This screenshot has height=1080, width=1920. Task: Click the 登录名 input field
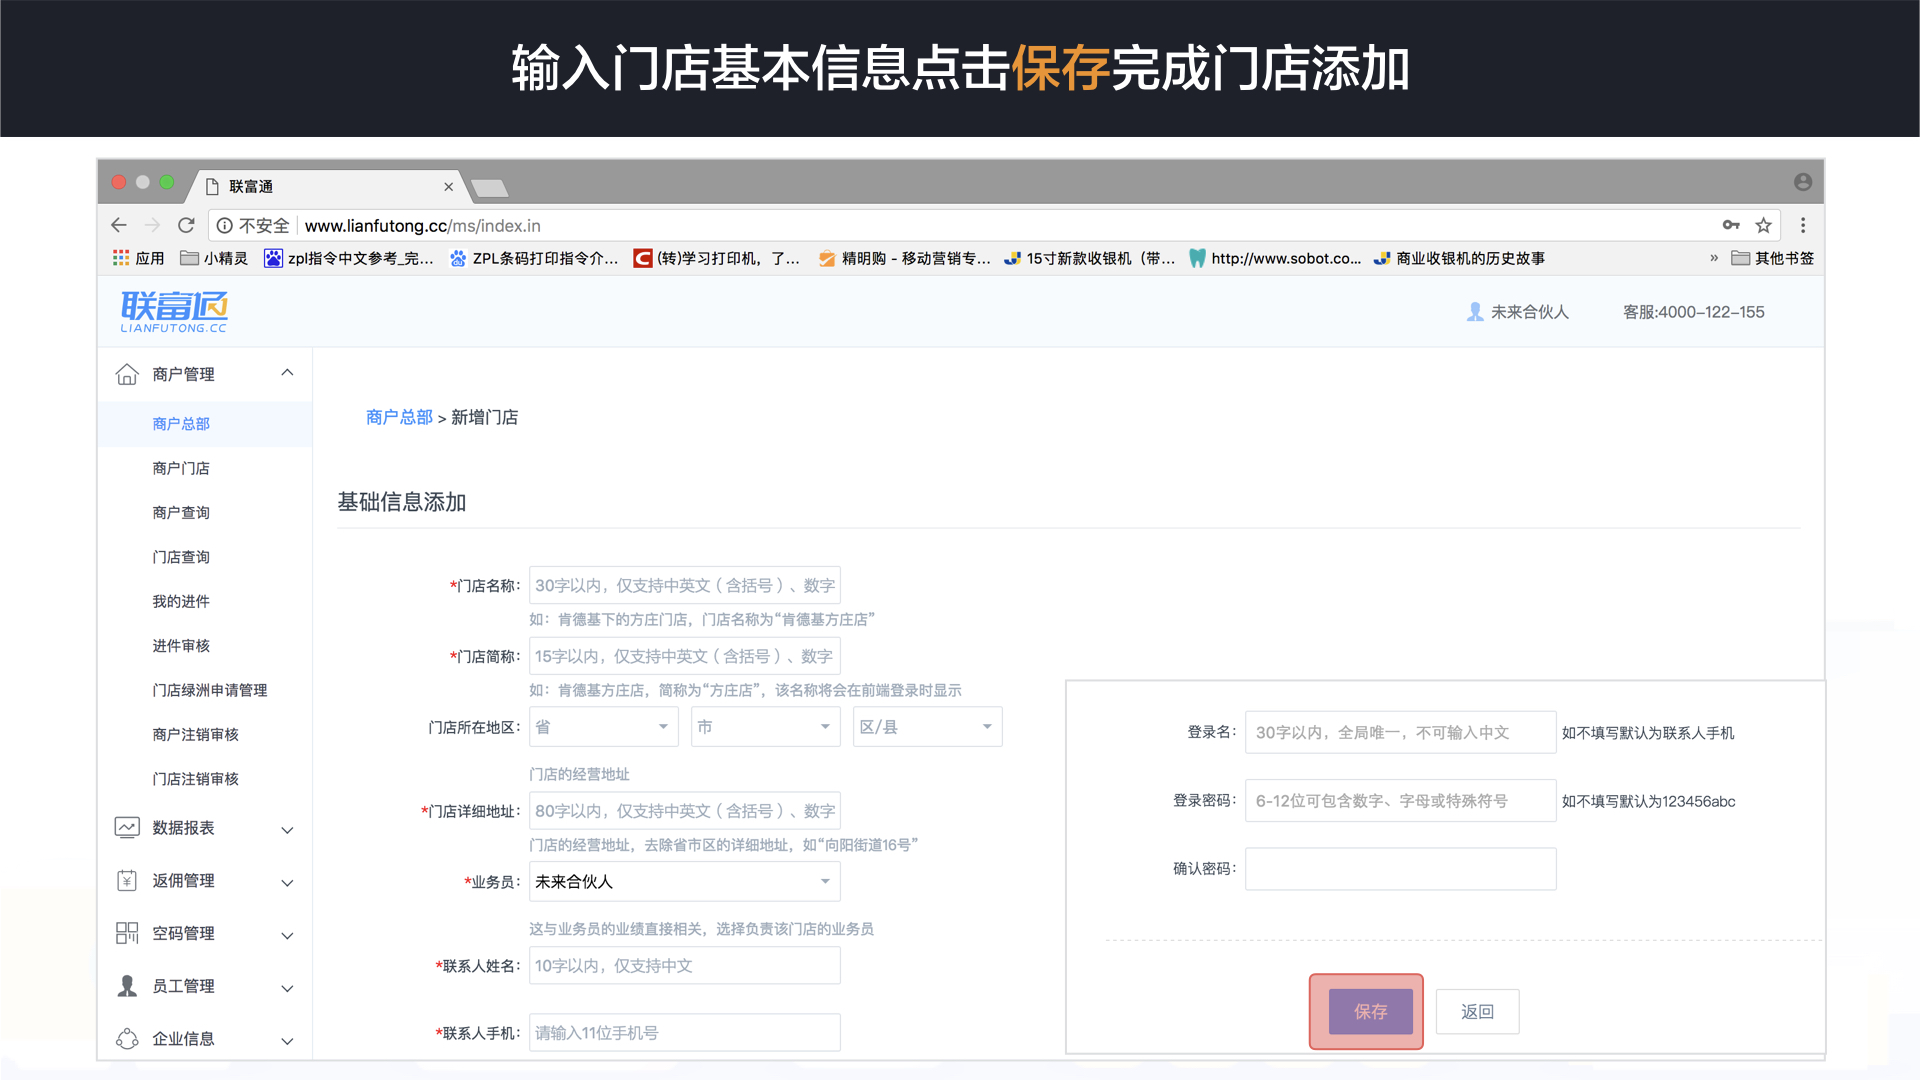[x=1400, y=732]
